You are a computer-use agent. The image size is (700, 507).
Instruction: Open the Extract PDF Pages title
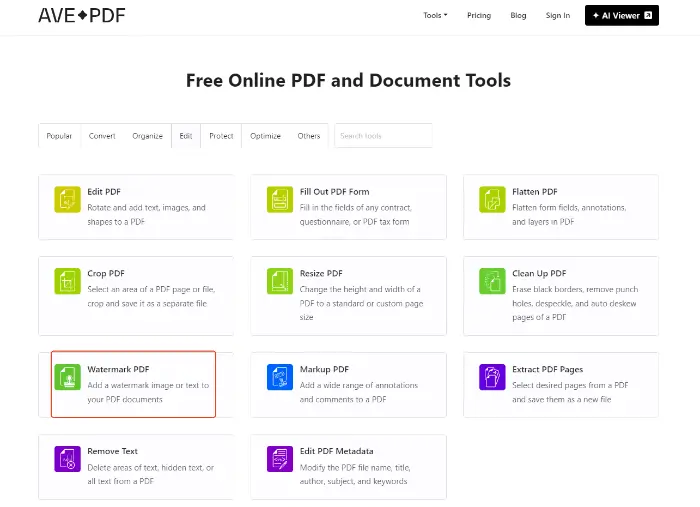[x=547, y=370]
